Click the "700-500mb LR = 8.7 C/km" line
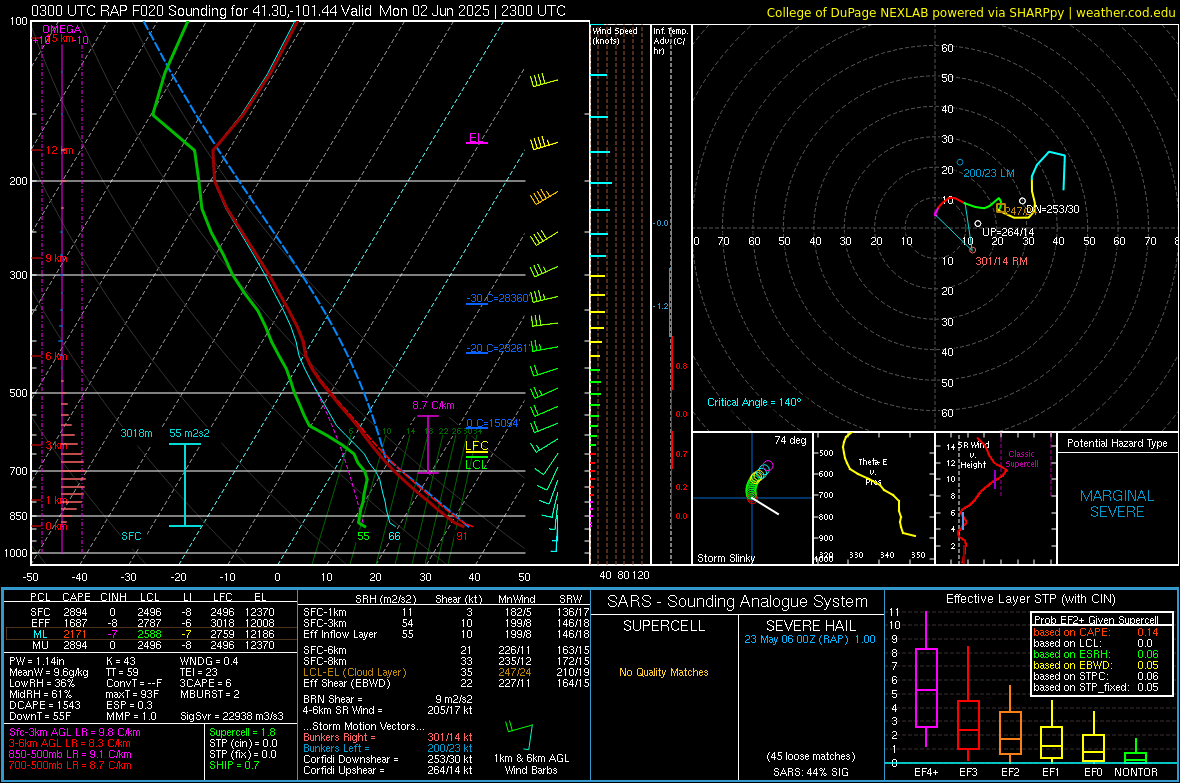Viewport: 1180px width, 783px height. pos(70,765)
